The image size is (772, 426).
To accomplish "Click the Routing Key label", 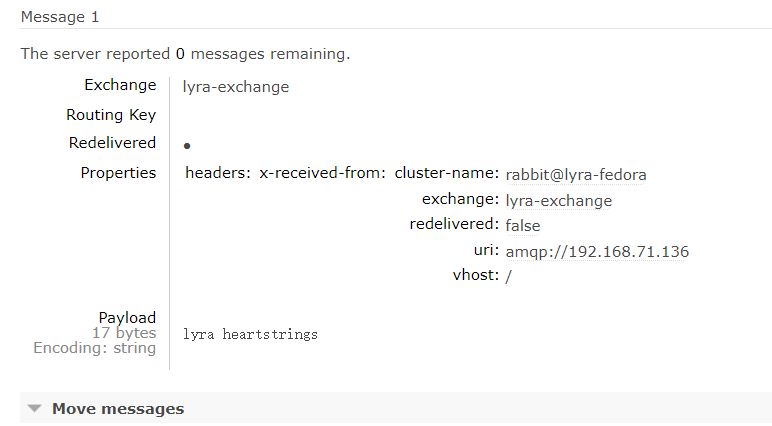I will pos(111,115).
